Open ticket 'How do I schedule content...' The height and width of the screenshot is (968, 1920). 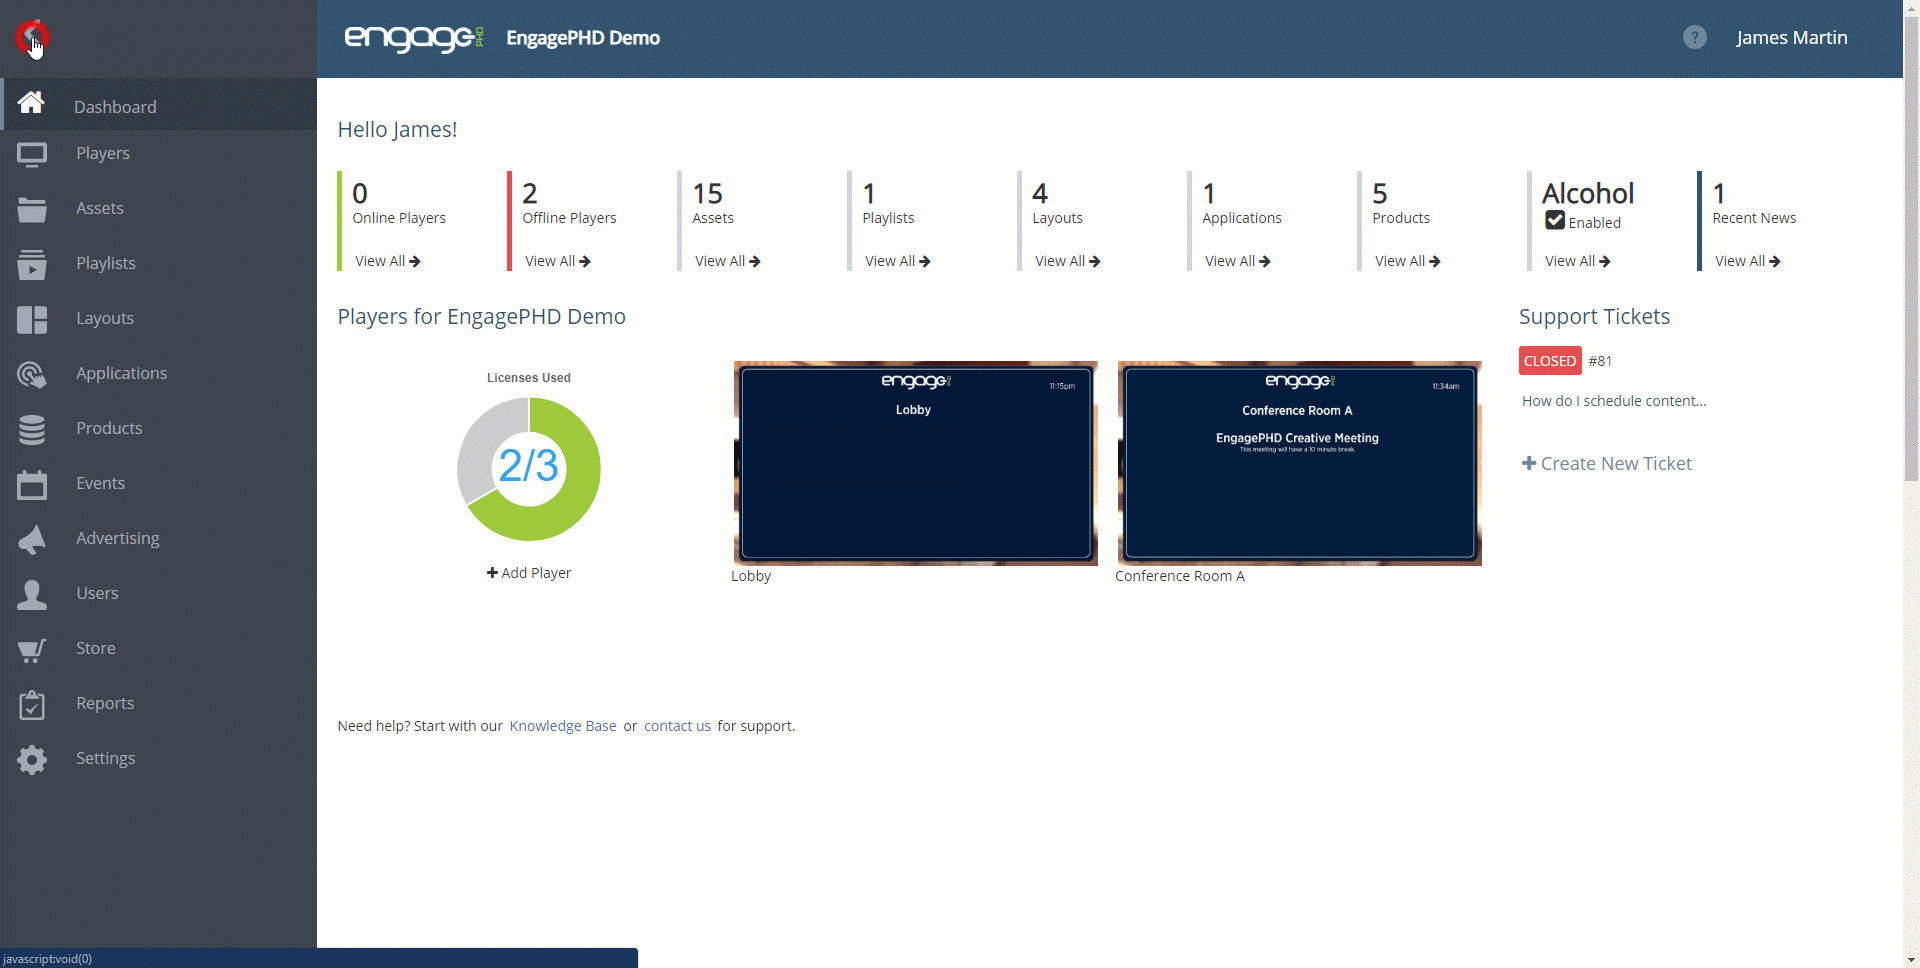pyautogui.click(x=1614, y=401)
